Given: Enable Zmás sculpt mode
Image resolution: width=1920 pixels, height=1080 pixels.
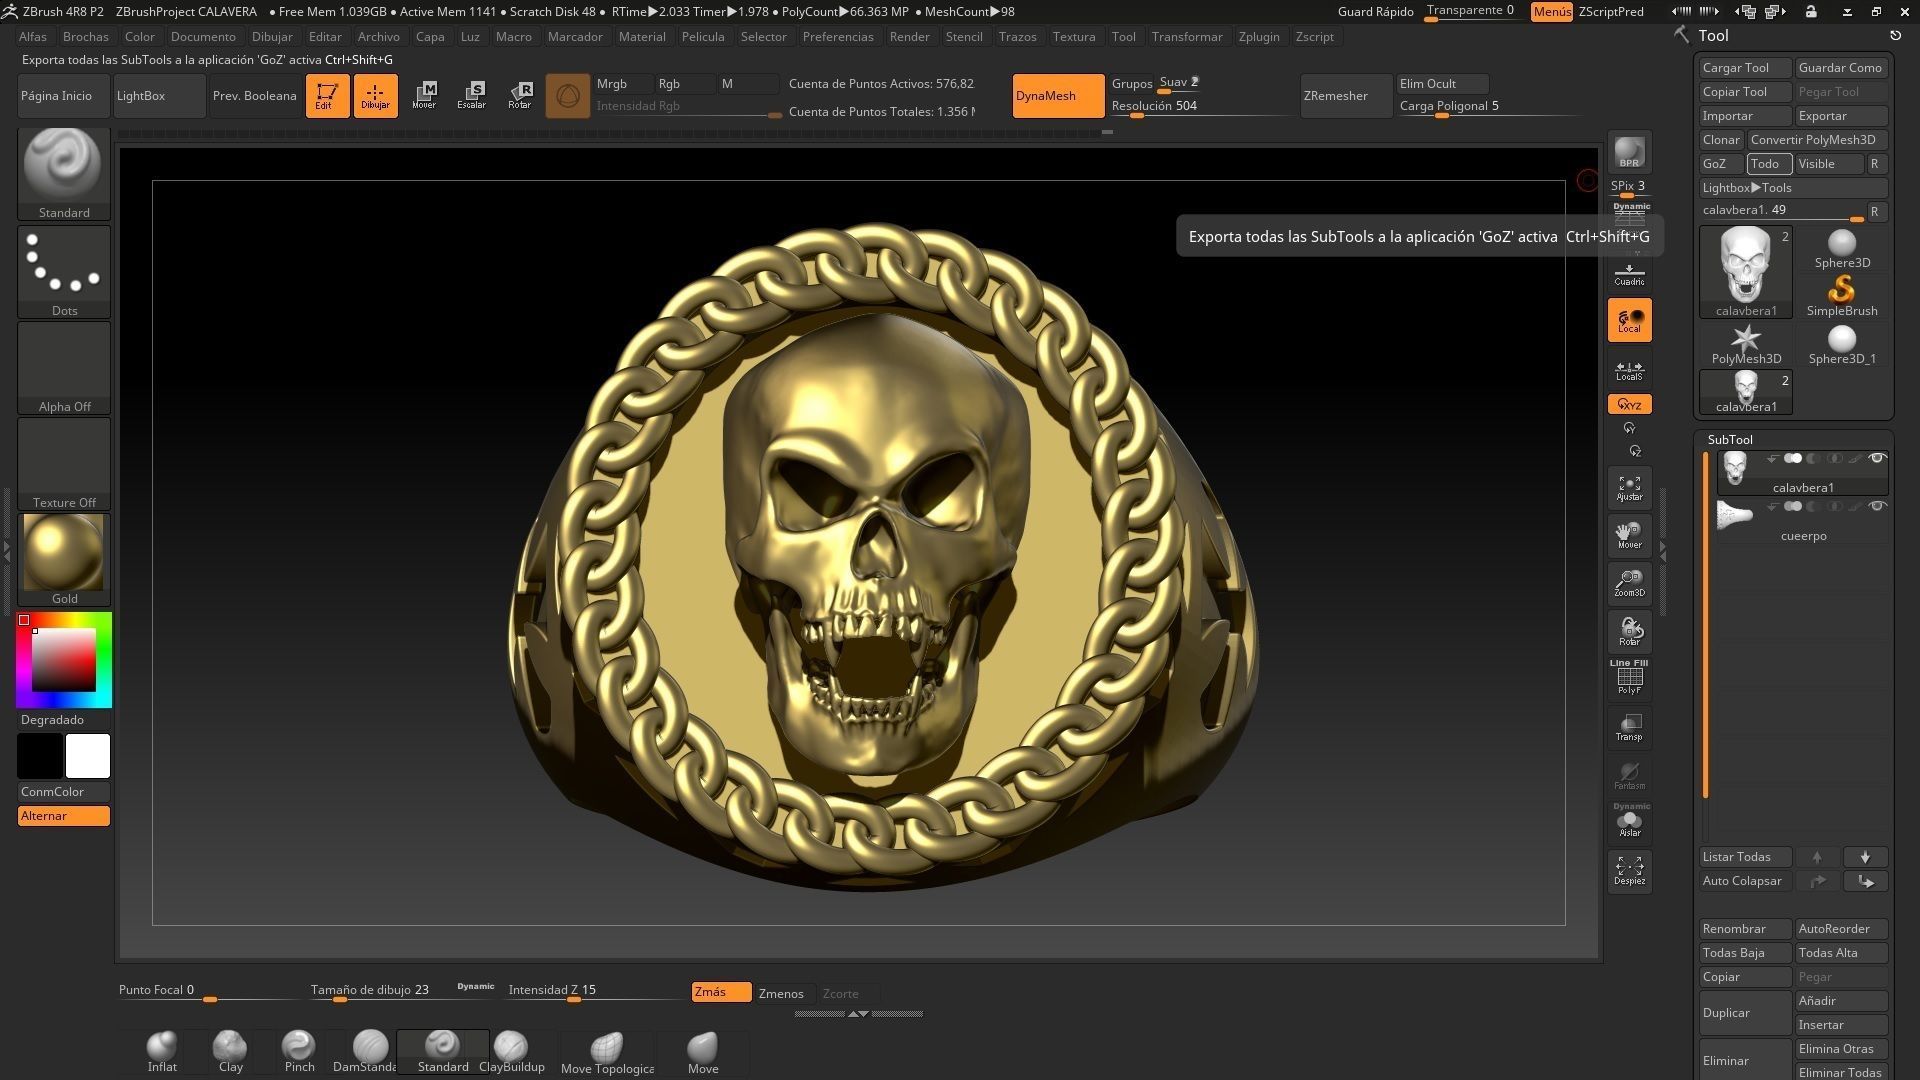Looking at the screenshot, I should click(x=721, y=992).
